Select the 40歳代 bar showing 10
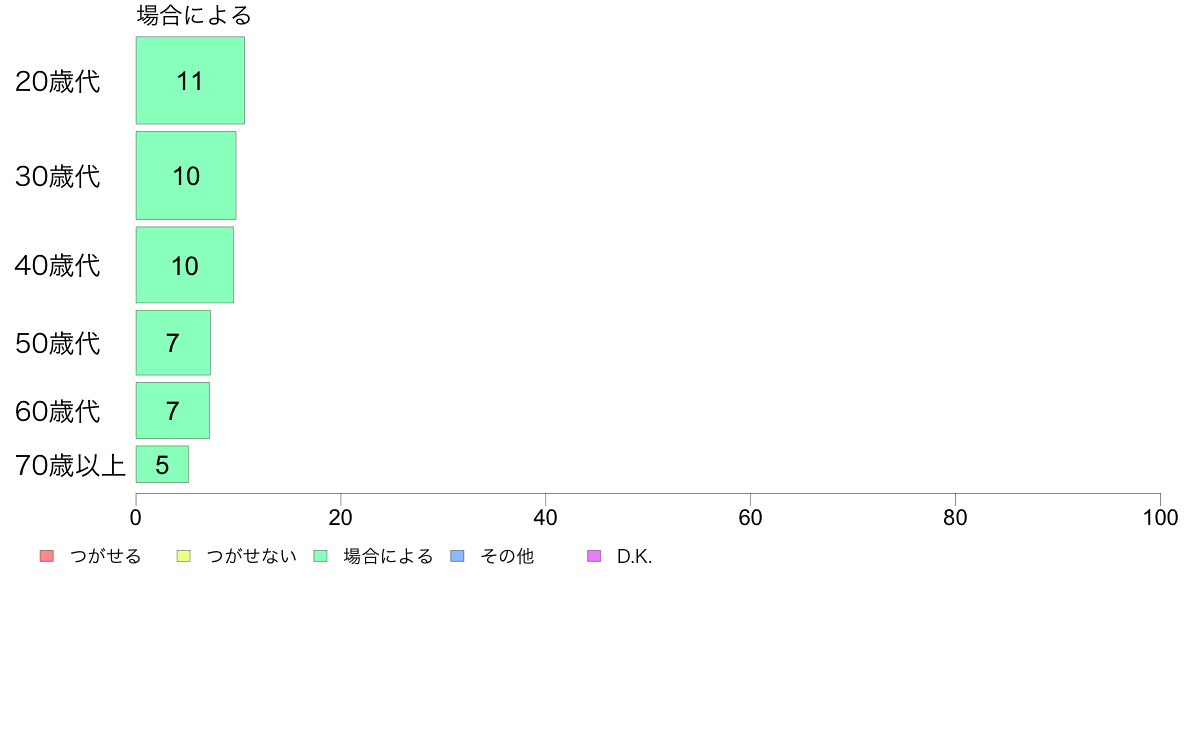 coord(185,265)
